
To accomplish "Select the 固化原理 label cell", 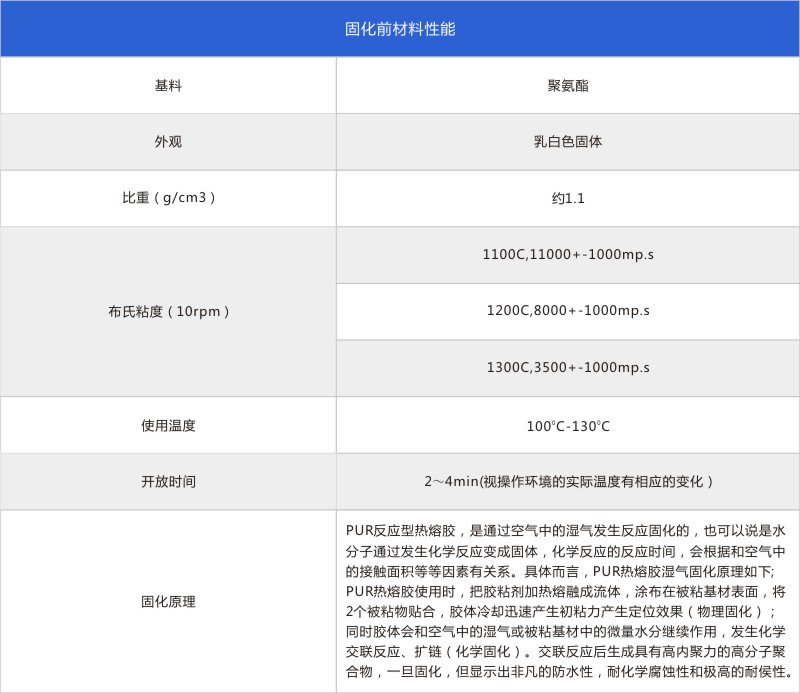I will (168, 601).
